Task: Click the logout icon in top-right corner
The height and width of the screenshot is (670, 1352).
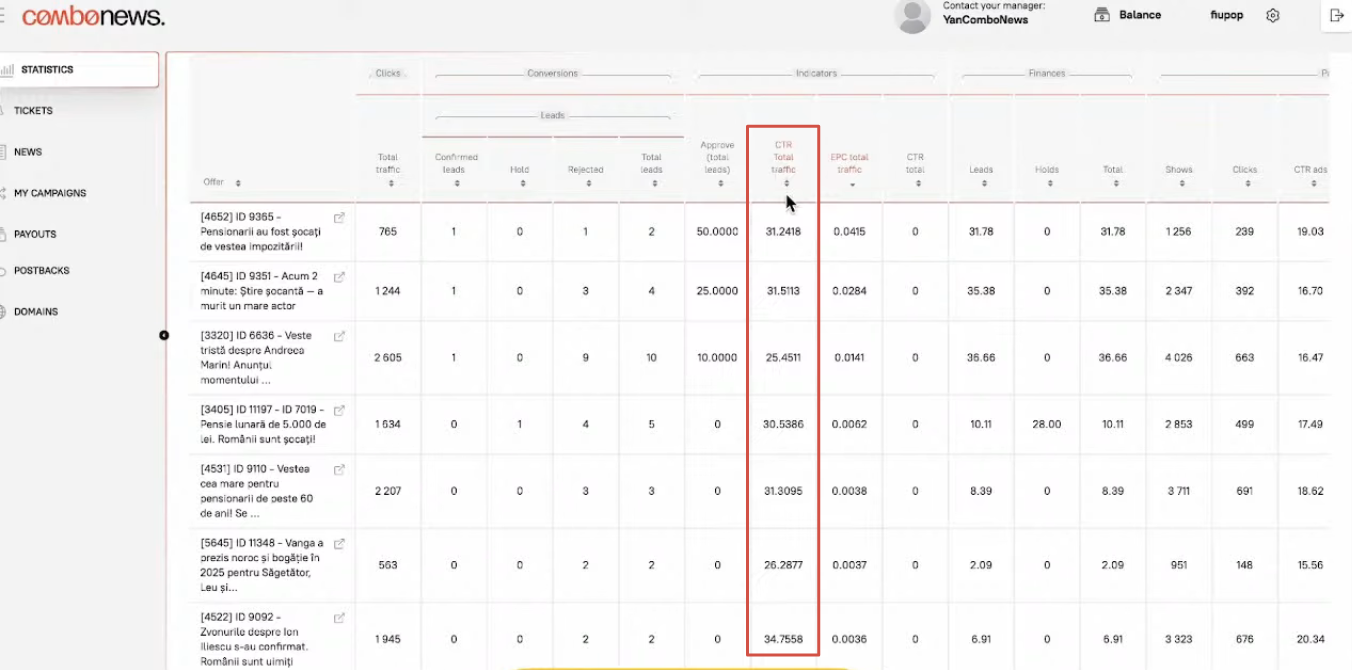Action: (1337, 15)
